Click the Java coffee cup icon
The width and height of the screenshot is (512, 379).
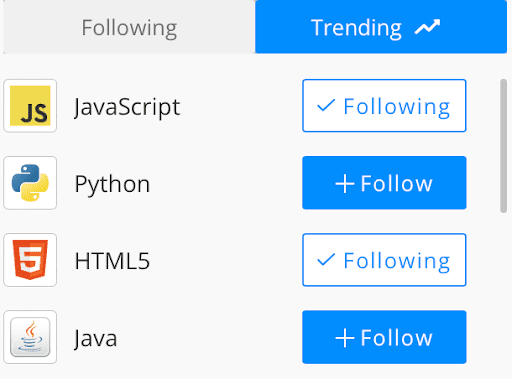pyautogui.click(x=30, y=337)
